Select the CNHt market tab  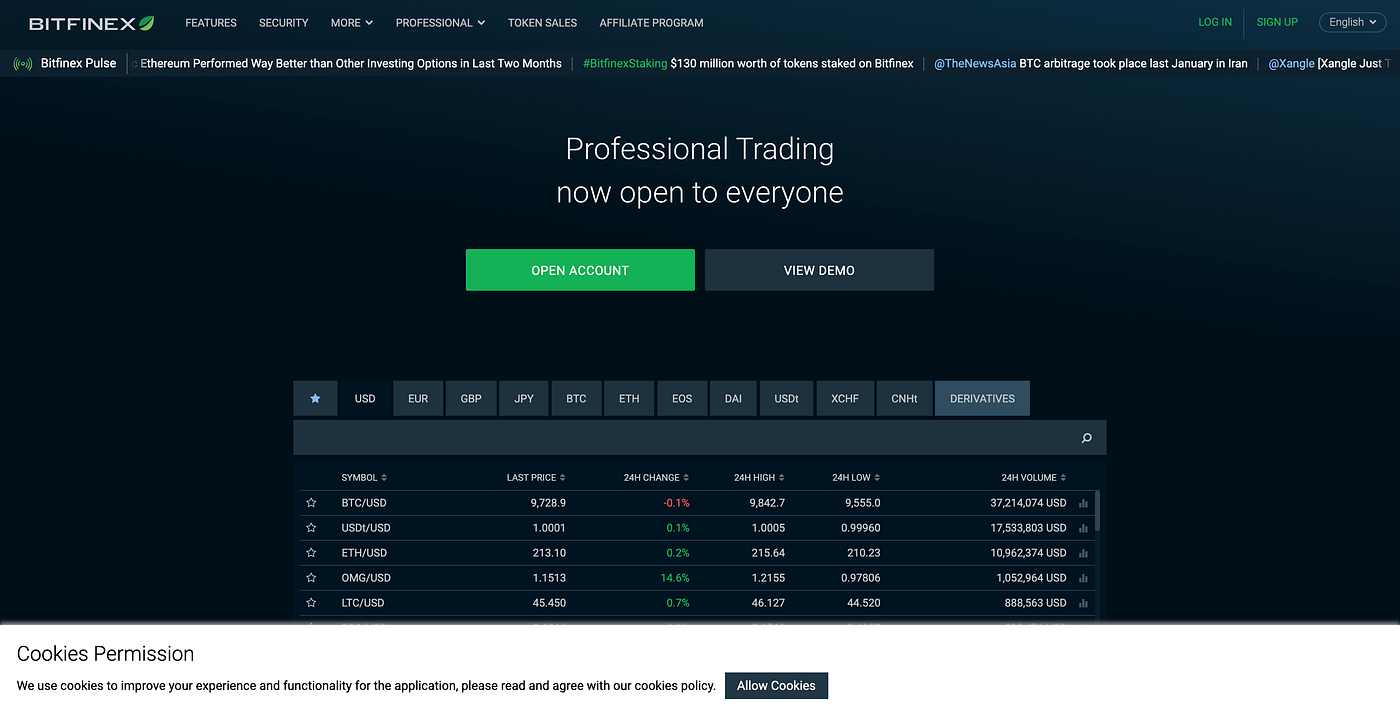pos(904,398)
